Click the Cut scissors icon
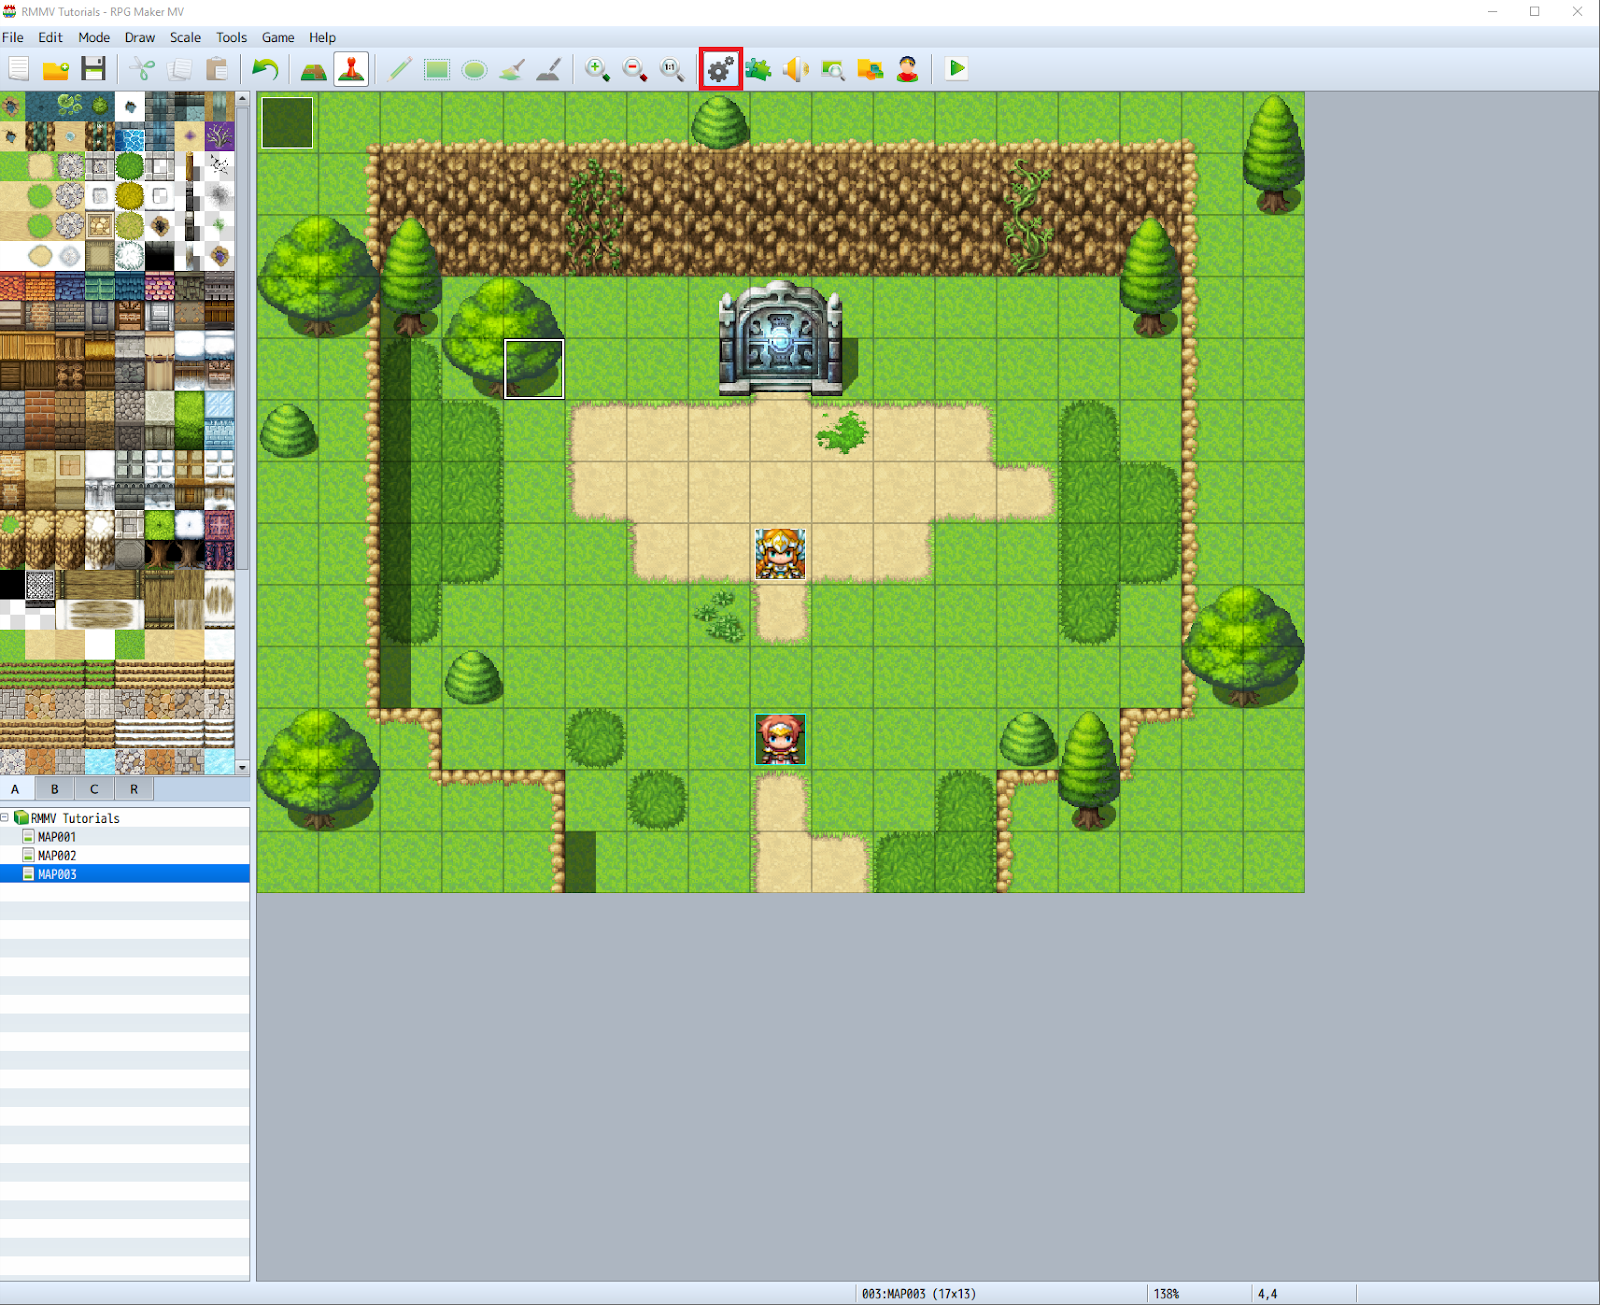Screen dimensions: 1600x1305 142,69
